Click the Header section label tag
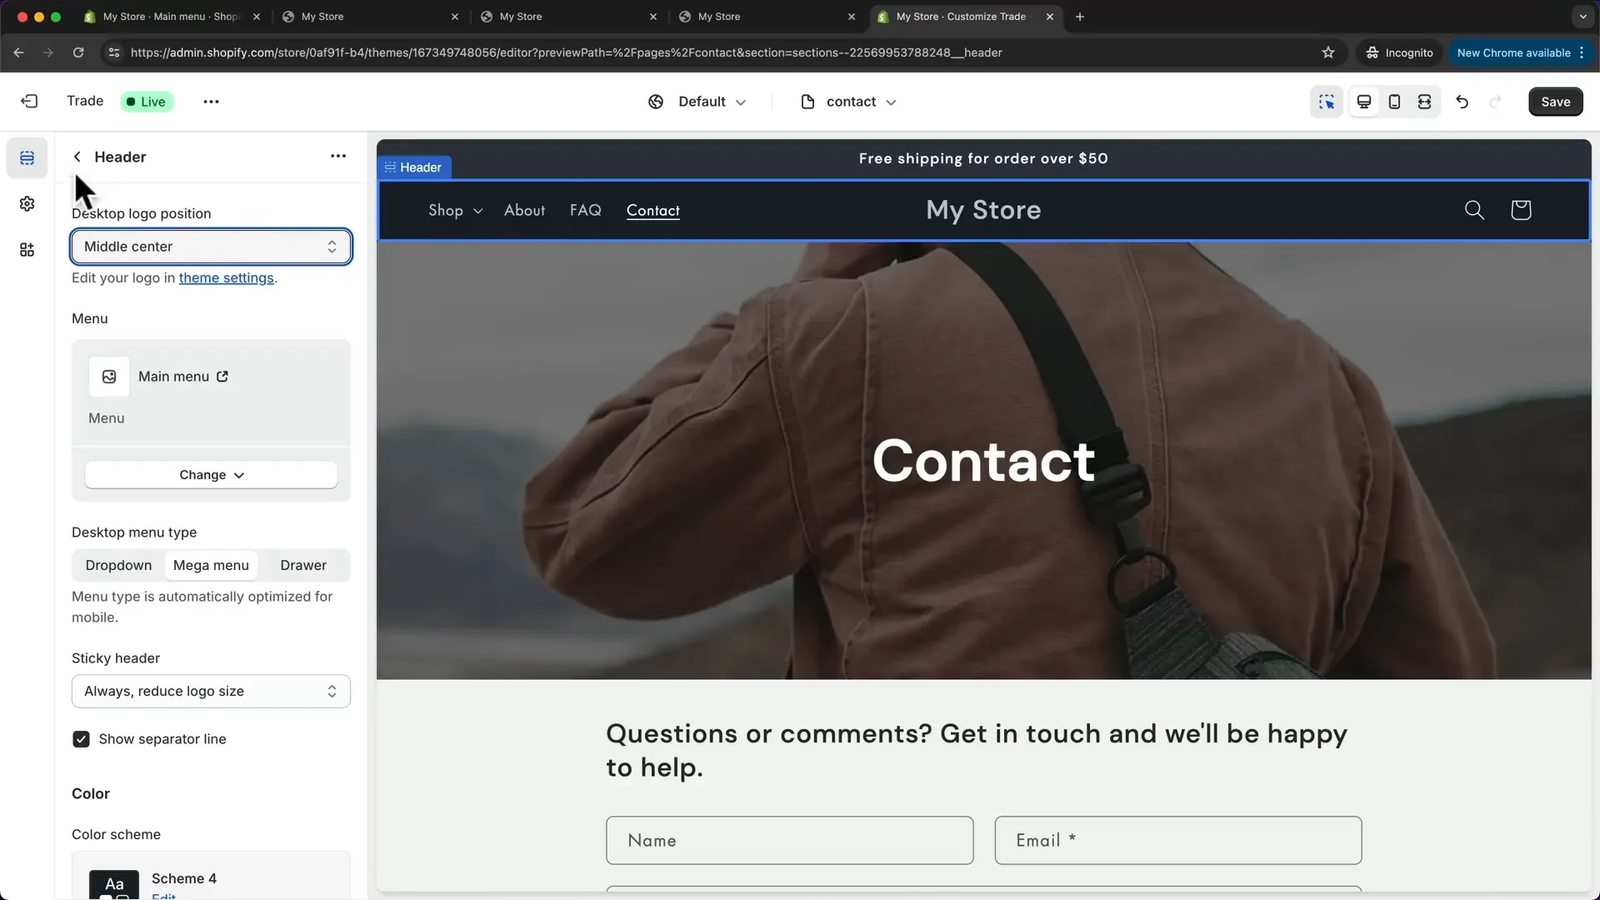 414,167
